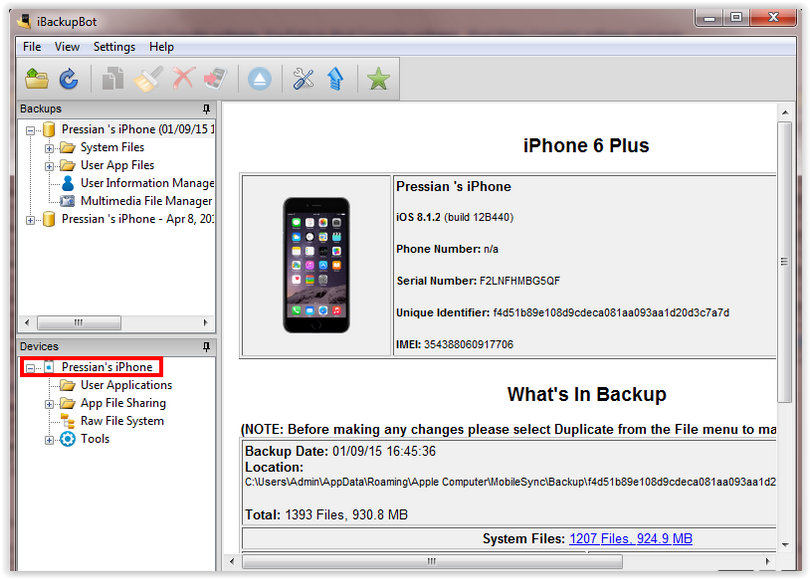Open the System Files 1207 Files link
This screenshot has width=810, height=579.
[x=631, y=539]
